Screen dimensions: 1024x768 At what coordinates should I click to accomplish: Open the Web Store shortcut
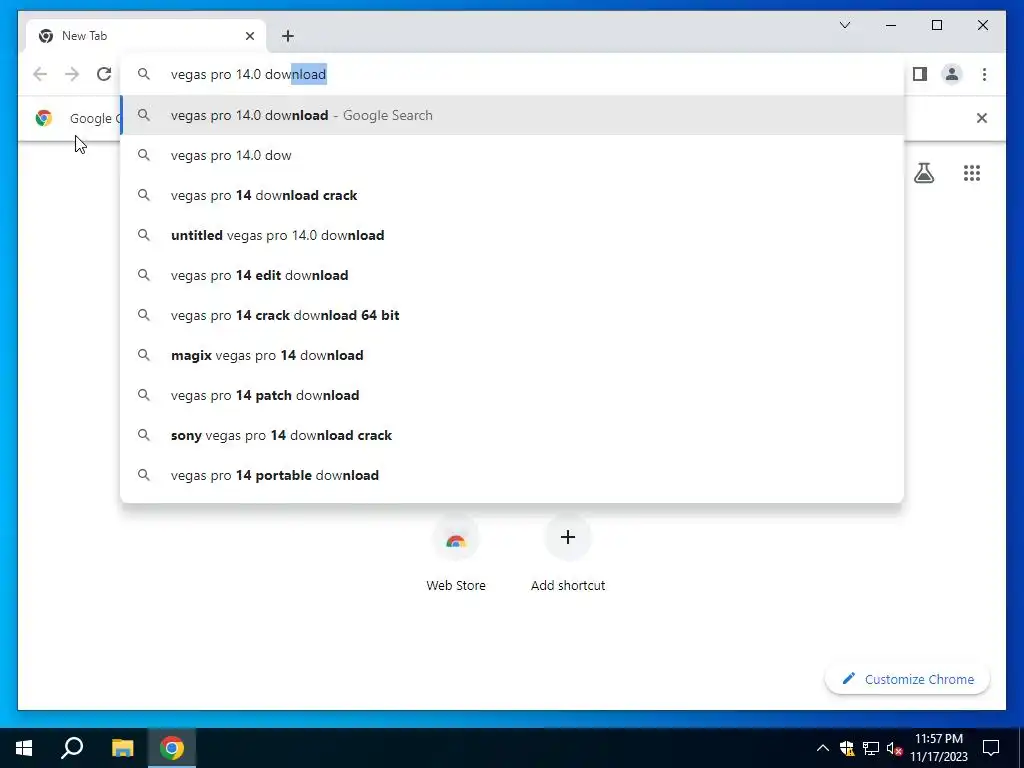pos(456,554)
